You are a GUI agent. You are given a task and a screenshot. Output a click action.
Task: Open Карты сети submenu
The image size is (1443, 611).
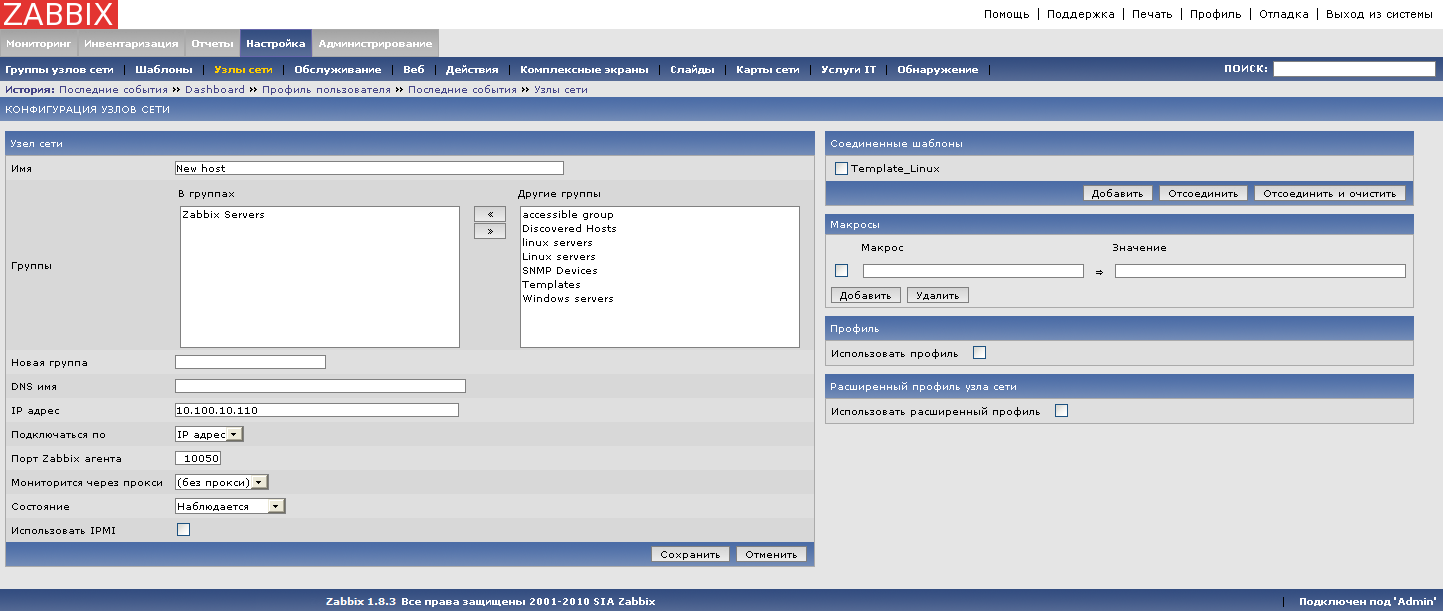coord(768,70)
